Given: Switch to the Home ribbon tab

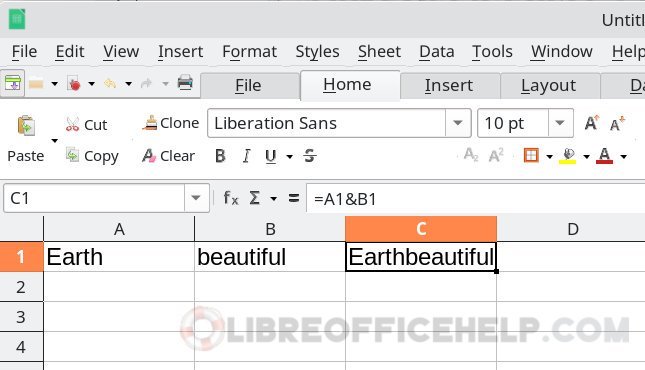Looking at the screenshot, I should [x=350, y=85].
